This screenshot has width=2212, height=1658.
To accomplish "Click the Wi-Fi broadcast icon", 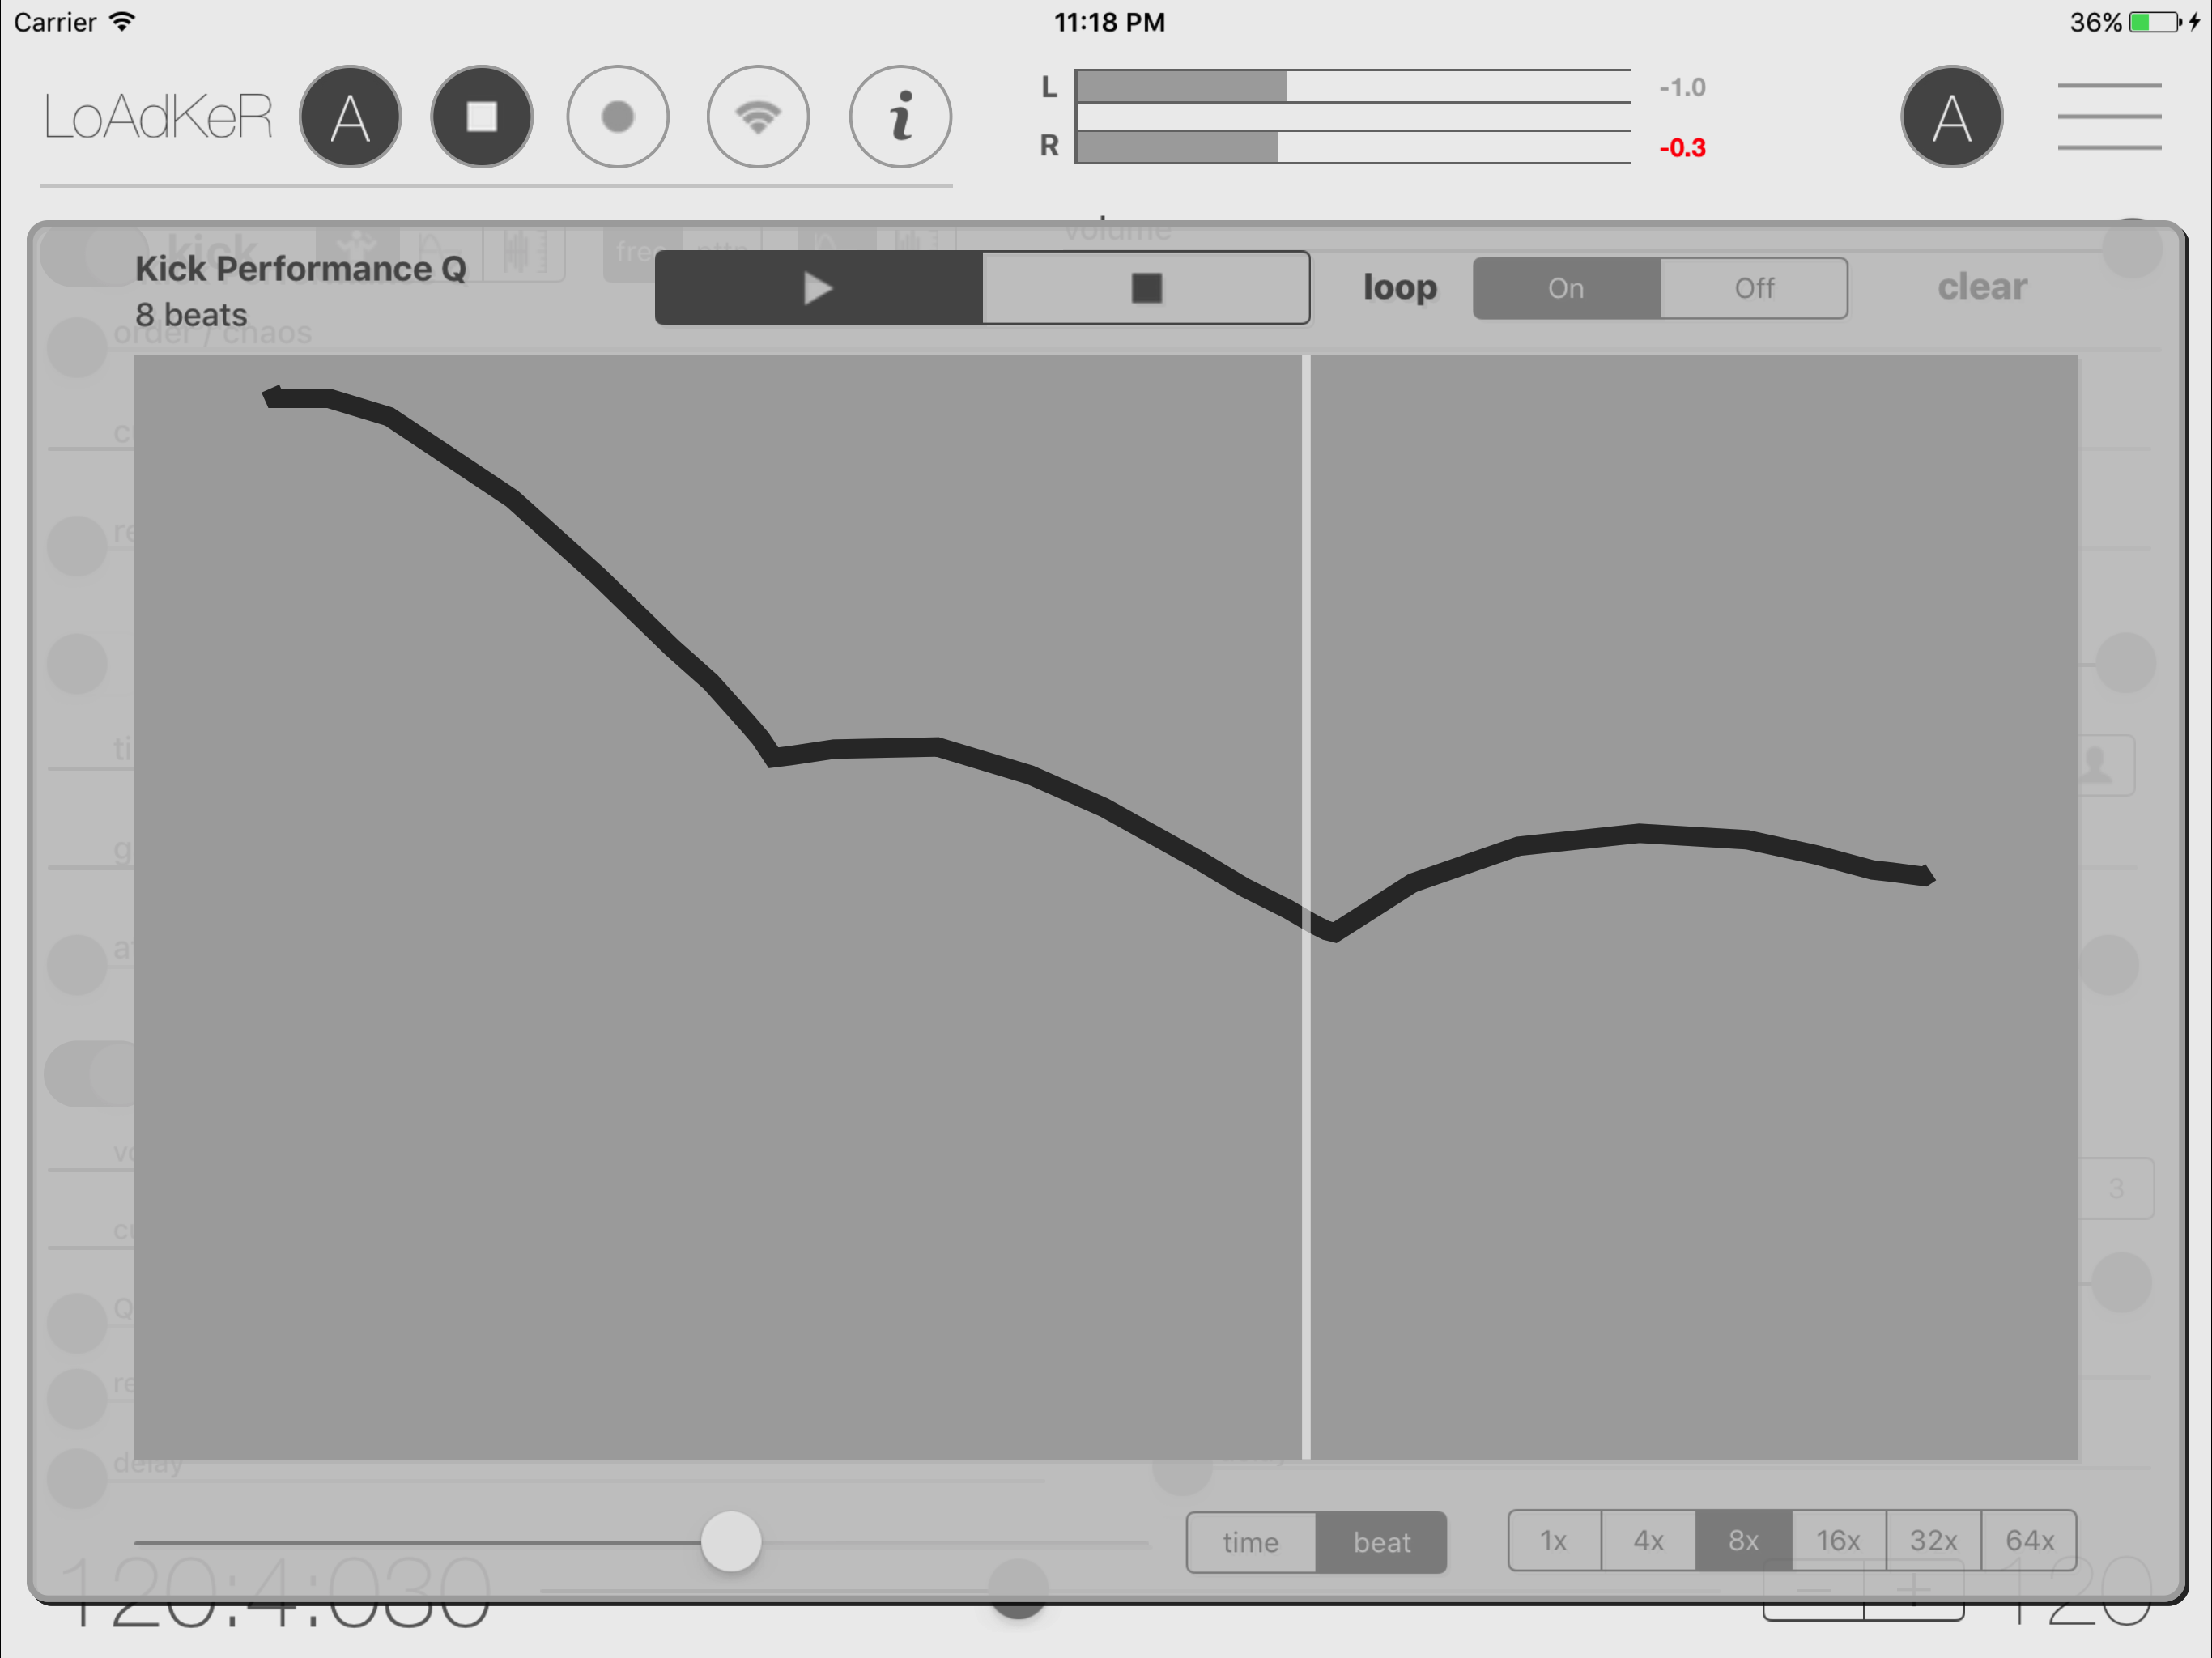I will [759, 118].
